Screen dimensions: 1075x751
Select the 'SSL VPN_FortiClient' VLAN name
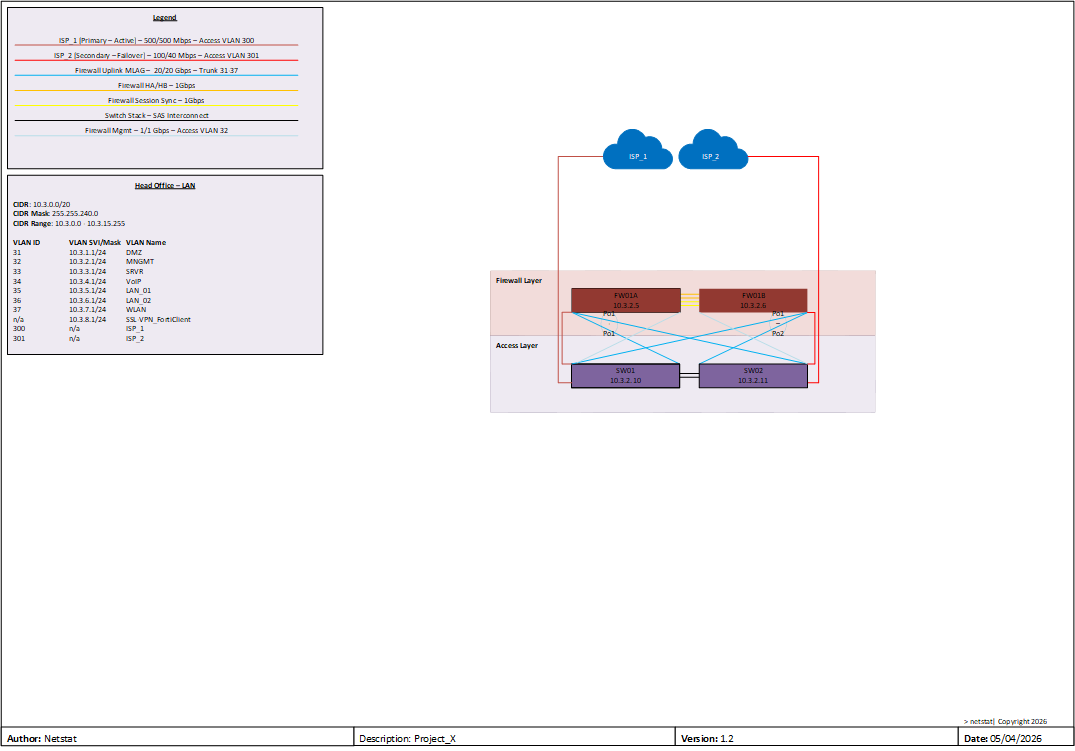[158, 320]
